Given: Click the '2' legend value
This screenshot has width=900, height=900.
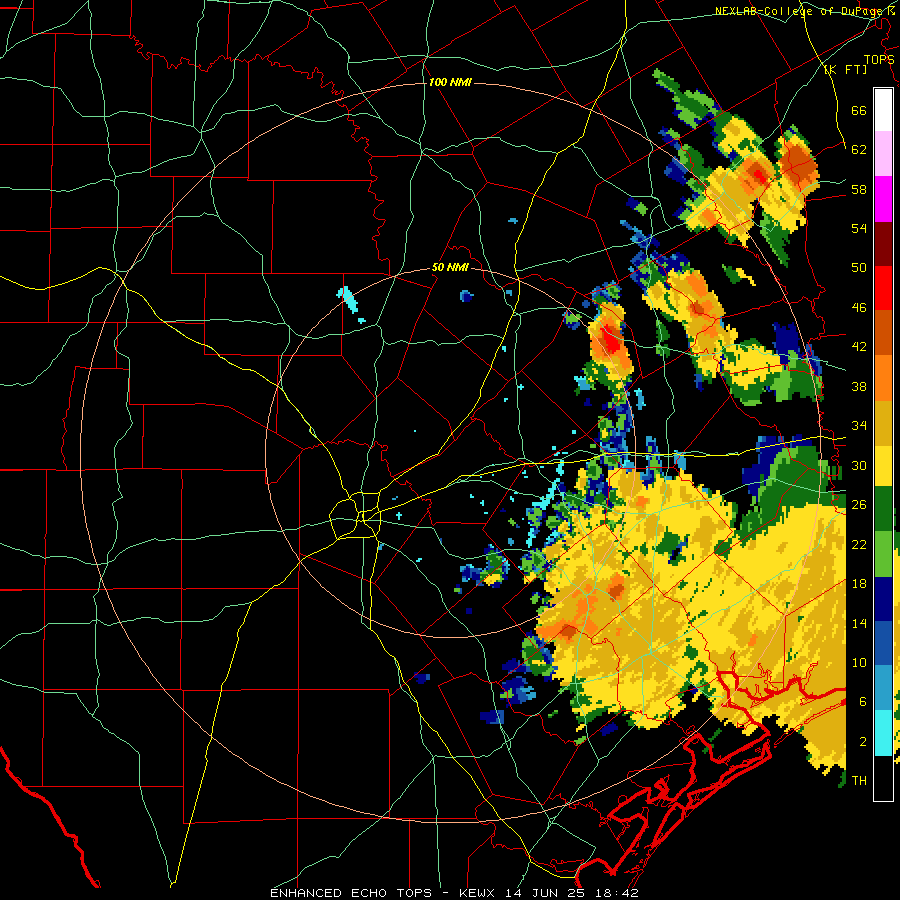Looking at the screenshot, I should click(863, 742).
